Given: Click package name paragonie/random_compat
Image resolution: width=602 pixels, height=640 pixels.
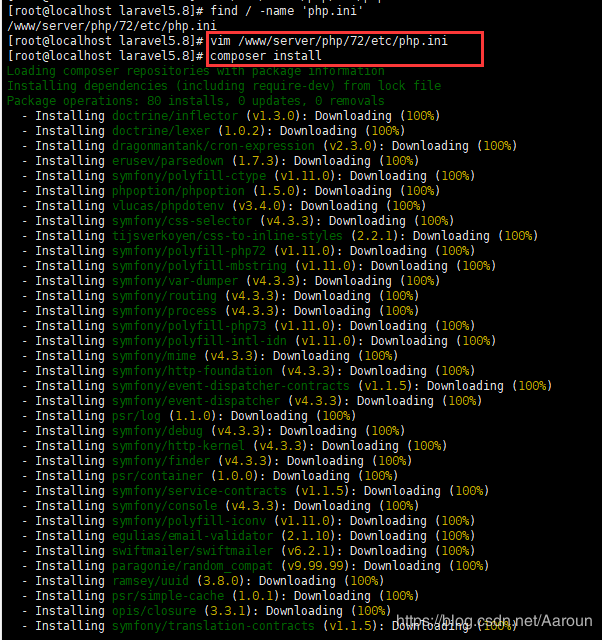Looking at the screenshot, I should tap(192, 566).
